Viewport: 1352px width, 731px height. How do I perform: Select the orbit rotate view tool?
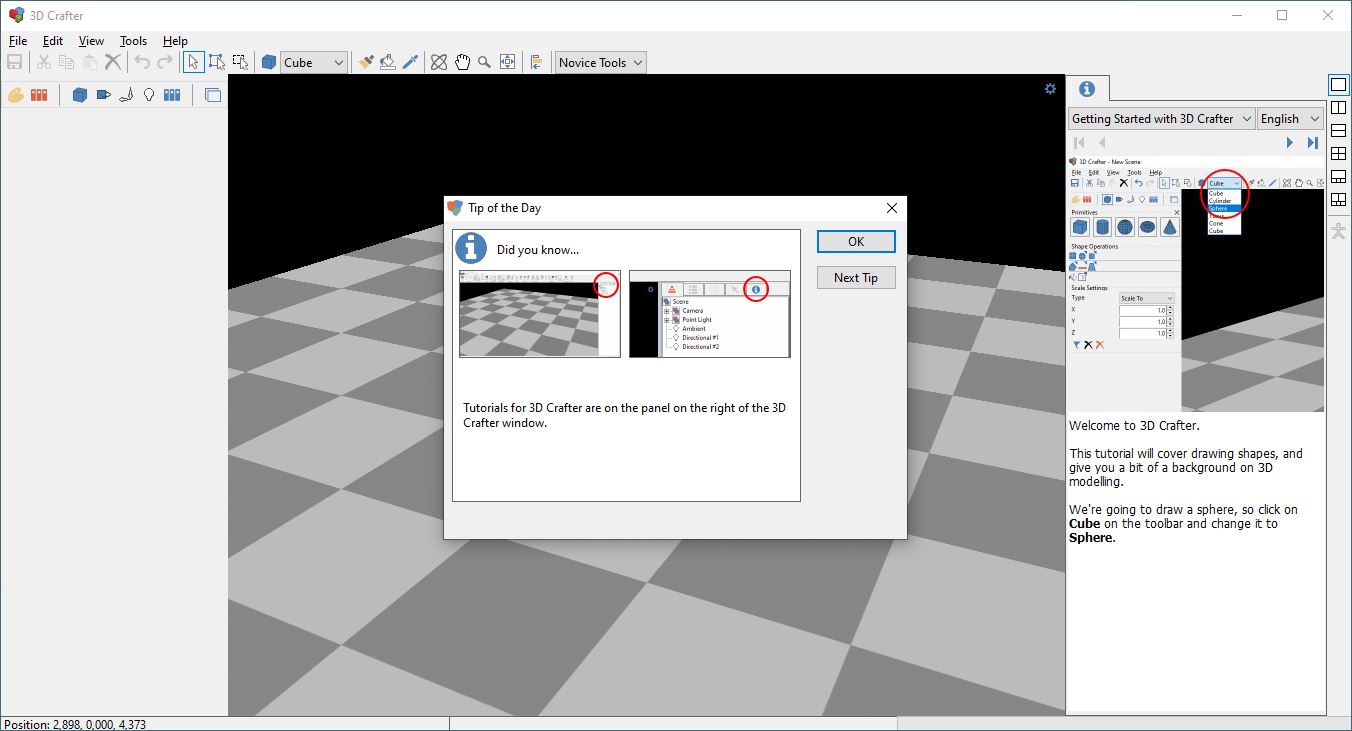pyautogui.click(x=439, y=62)
